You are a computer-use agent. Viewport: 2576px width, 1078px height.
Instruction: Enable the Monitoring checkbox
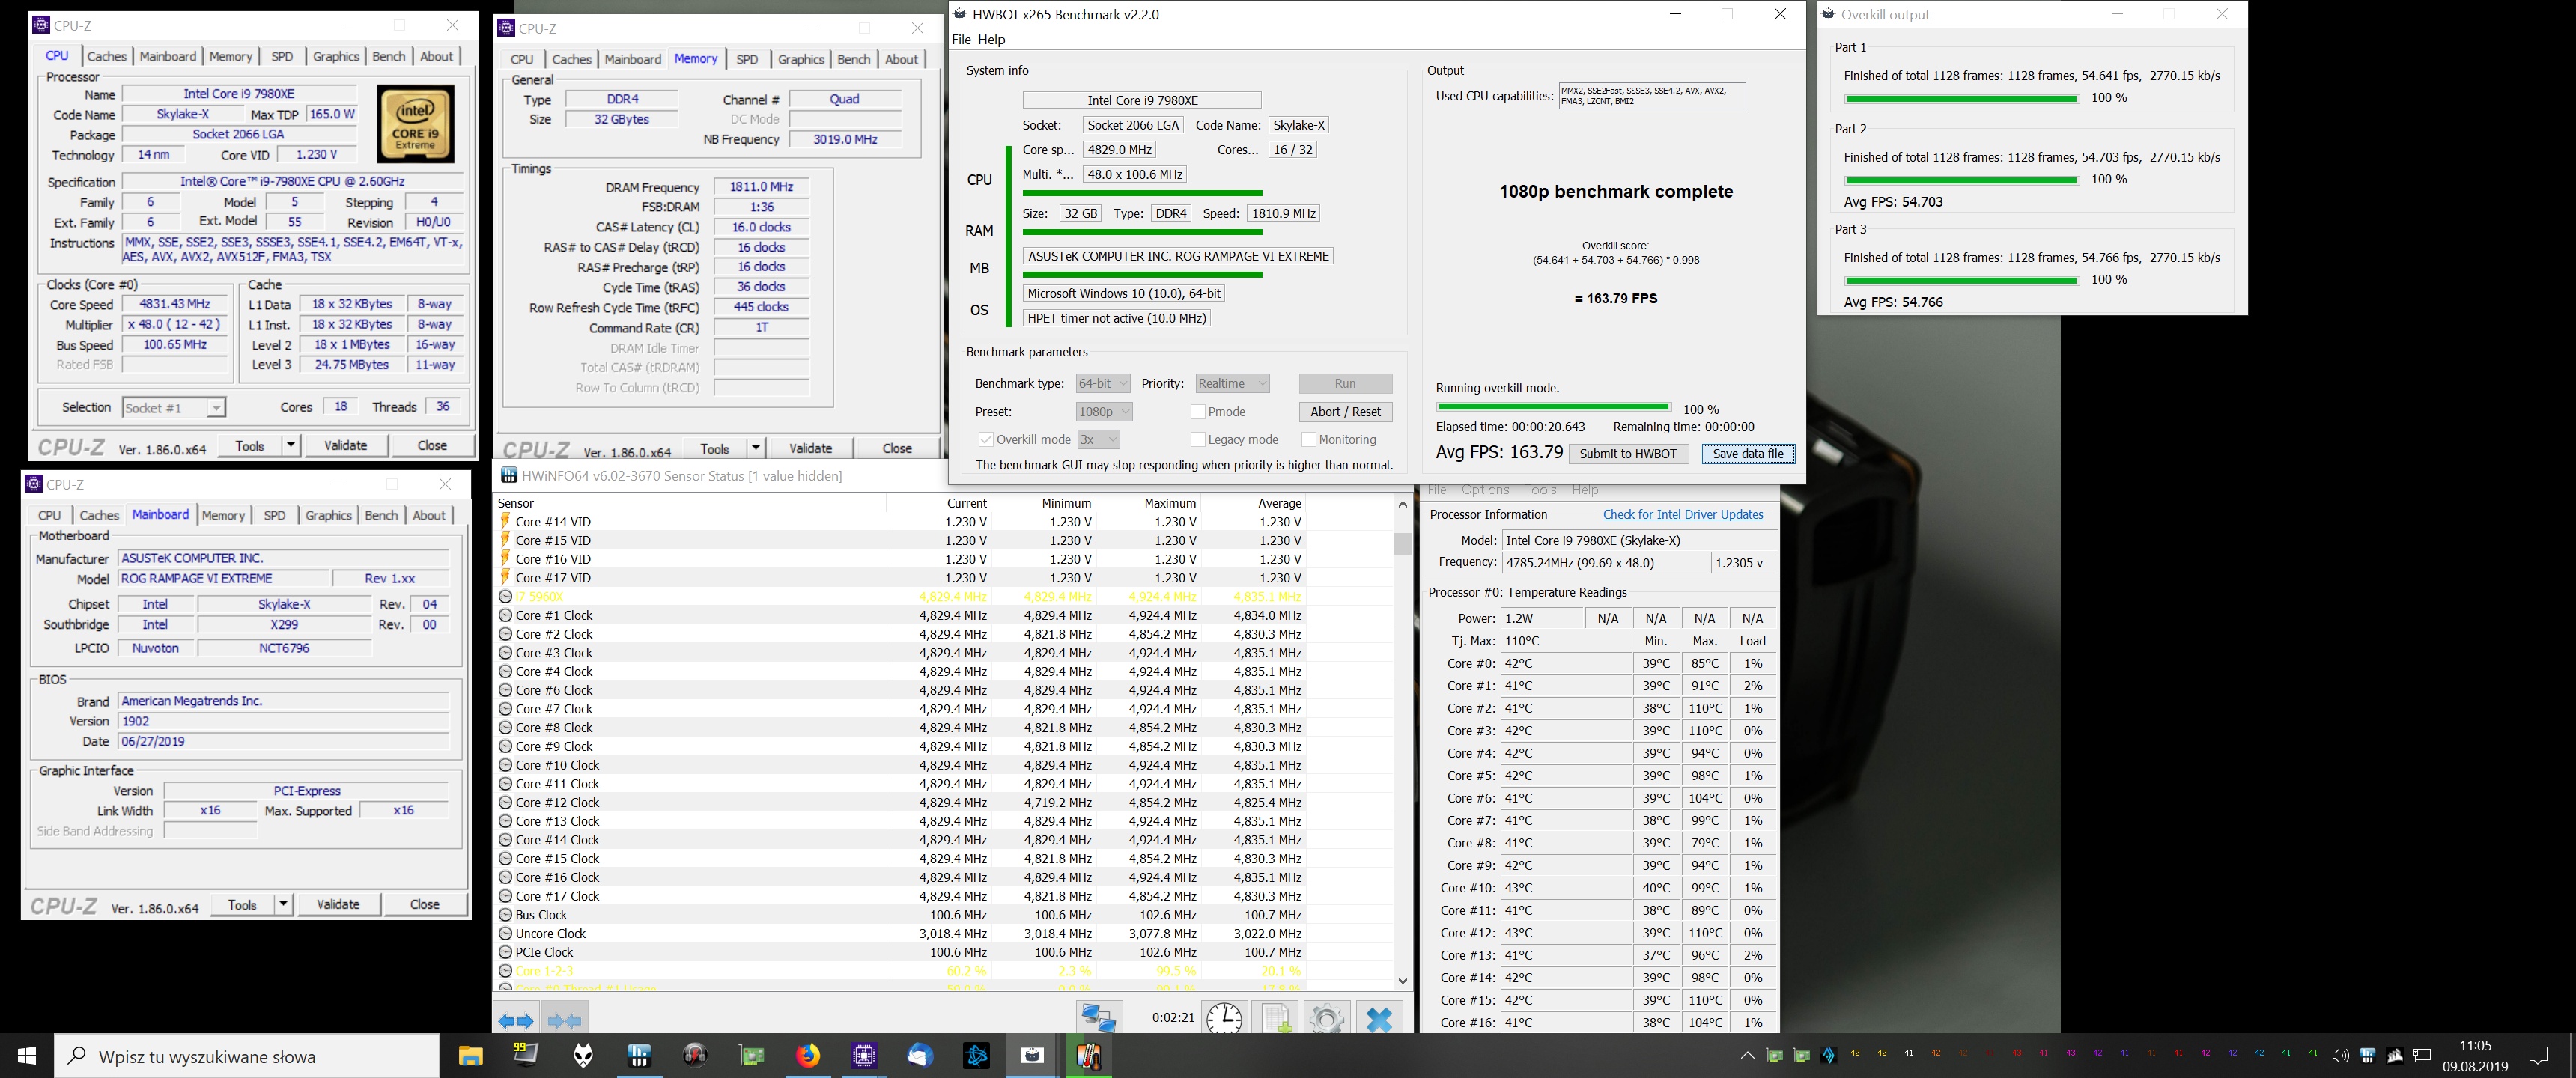point(1308,440)
